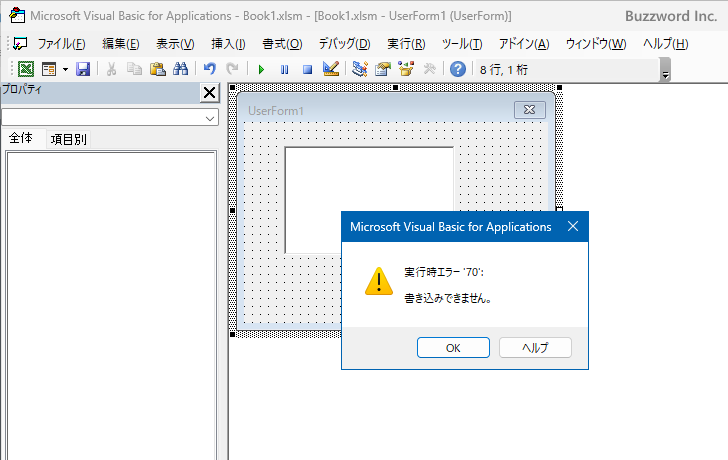Click the Break pause icon

click(x=285, y=70)
